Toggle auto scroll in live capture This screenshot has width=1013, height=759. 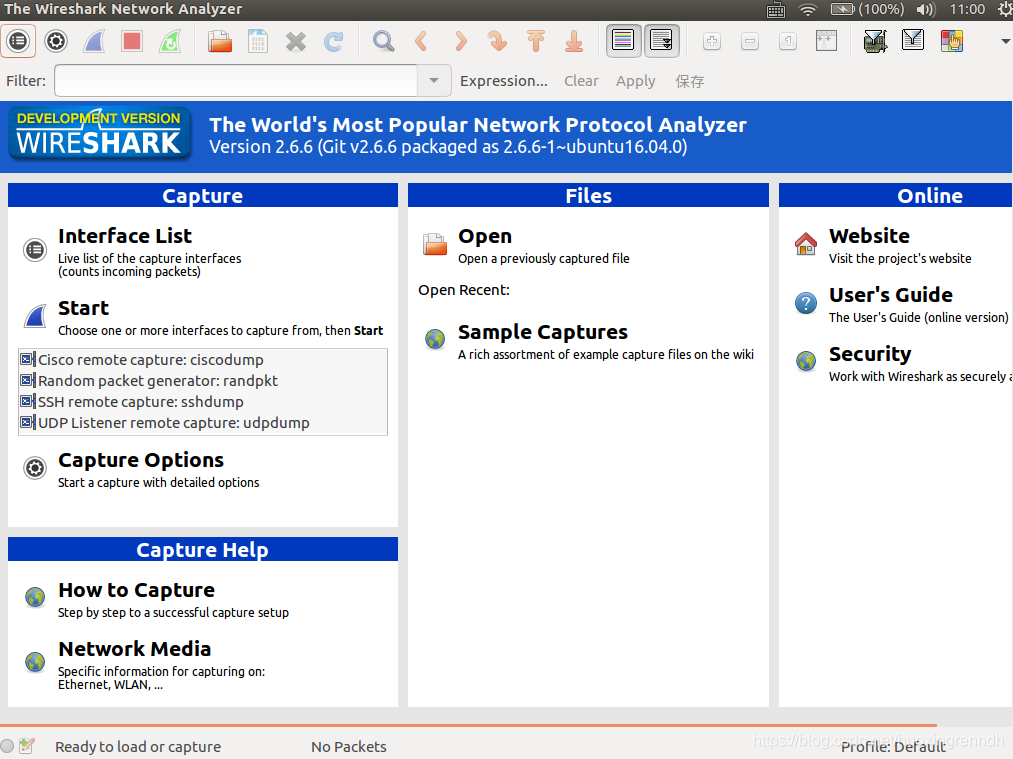click(x=662, y=41)
